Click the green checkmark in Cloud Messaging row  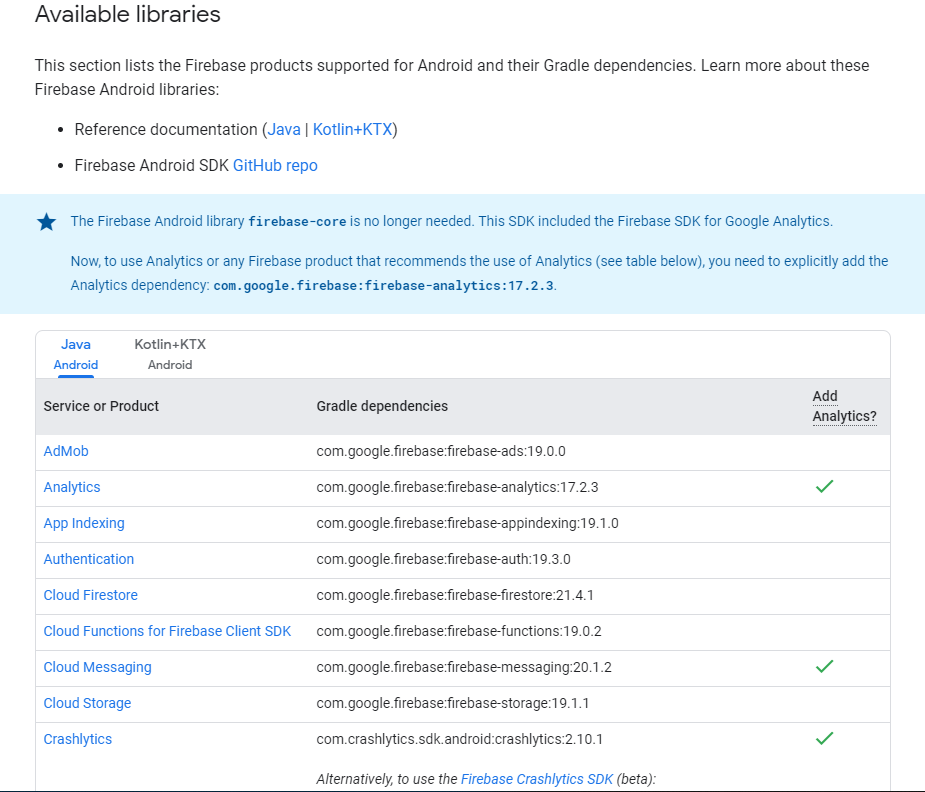pyautogui.click(x=824, y=666)
